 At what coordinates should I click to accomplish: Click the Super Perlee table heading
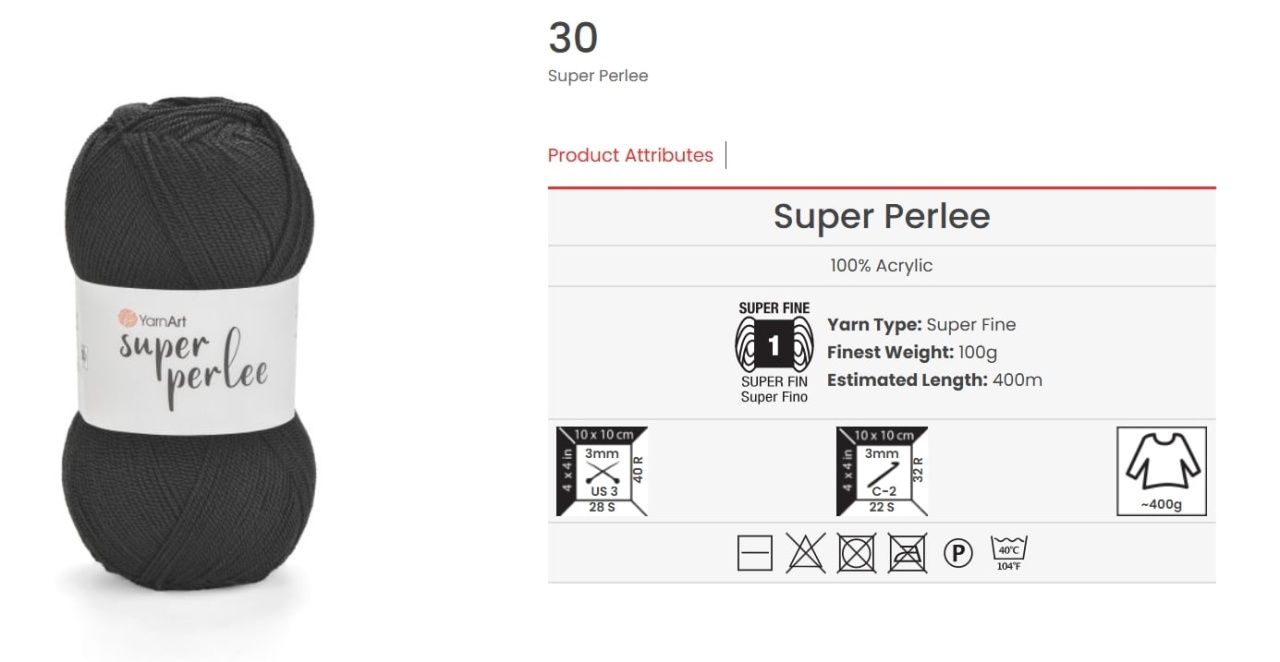881,216
